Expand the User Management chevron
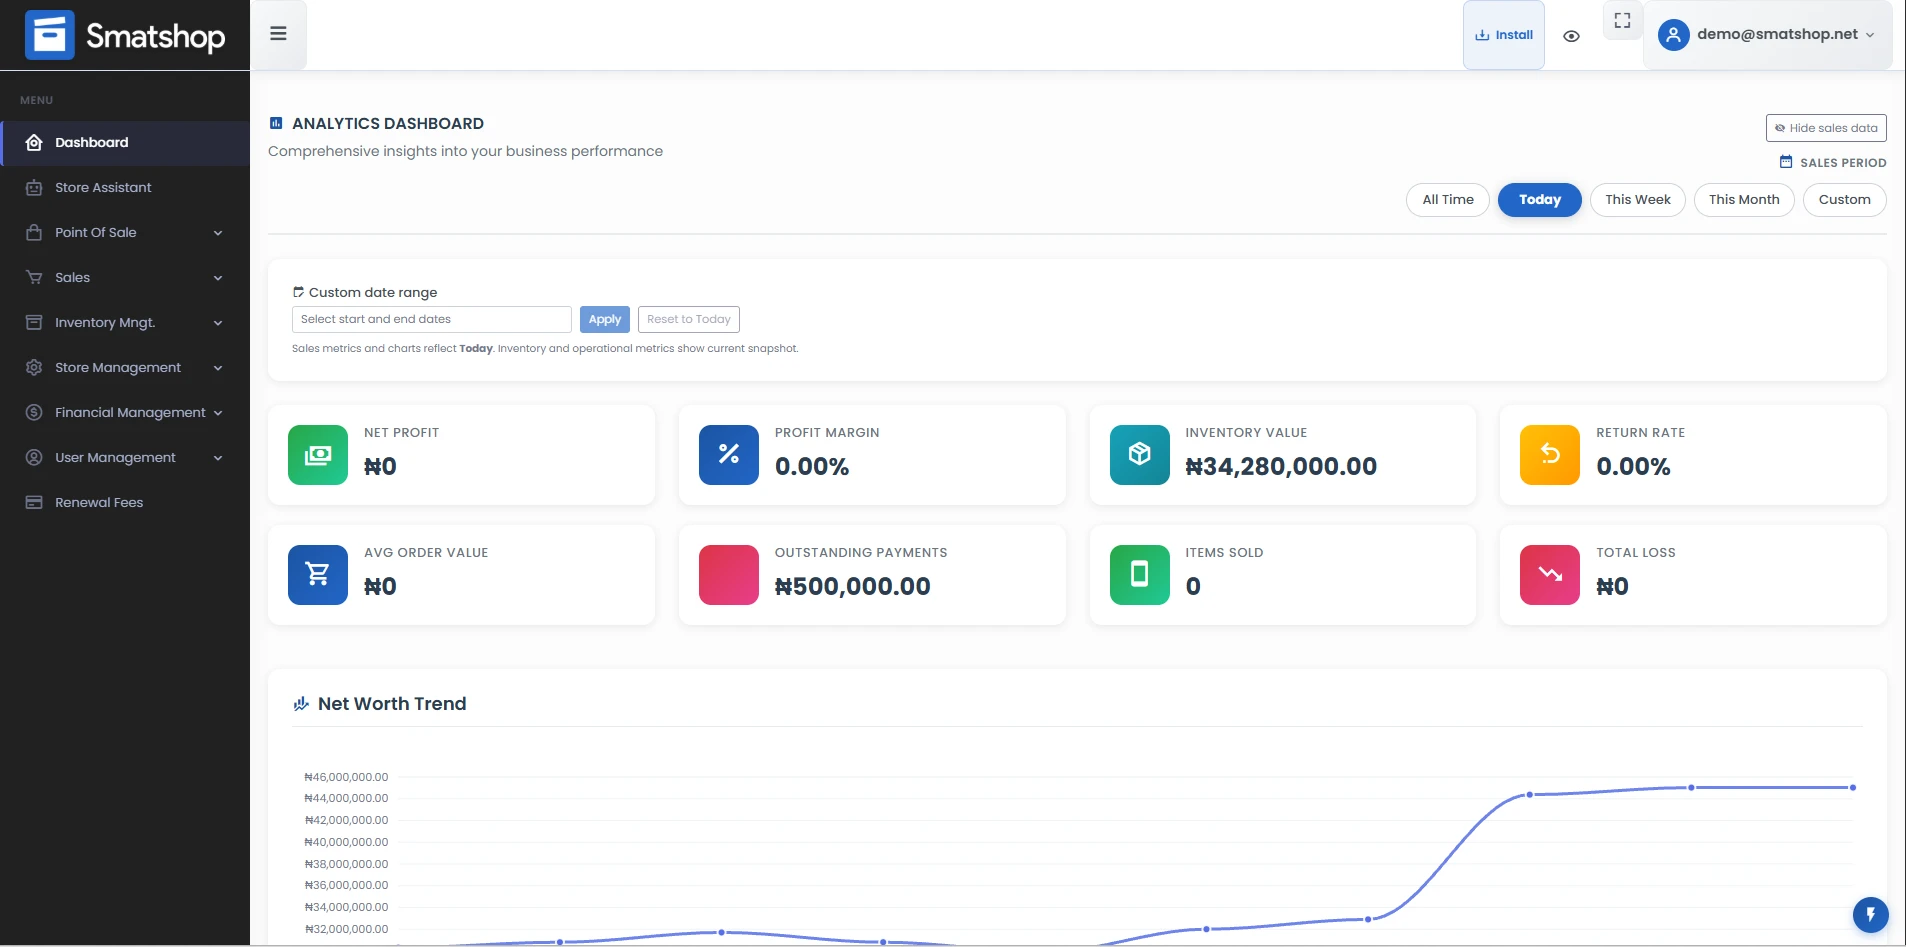 (218, 458)
